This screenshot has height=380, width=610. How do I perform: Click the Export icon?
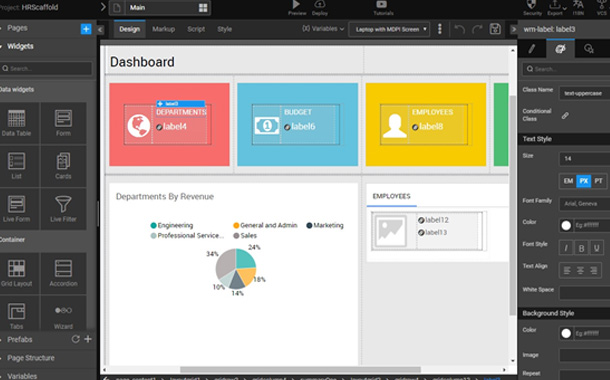point(554,5)
